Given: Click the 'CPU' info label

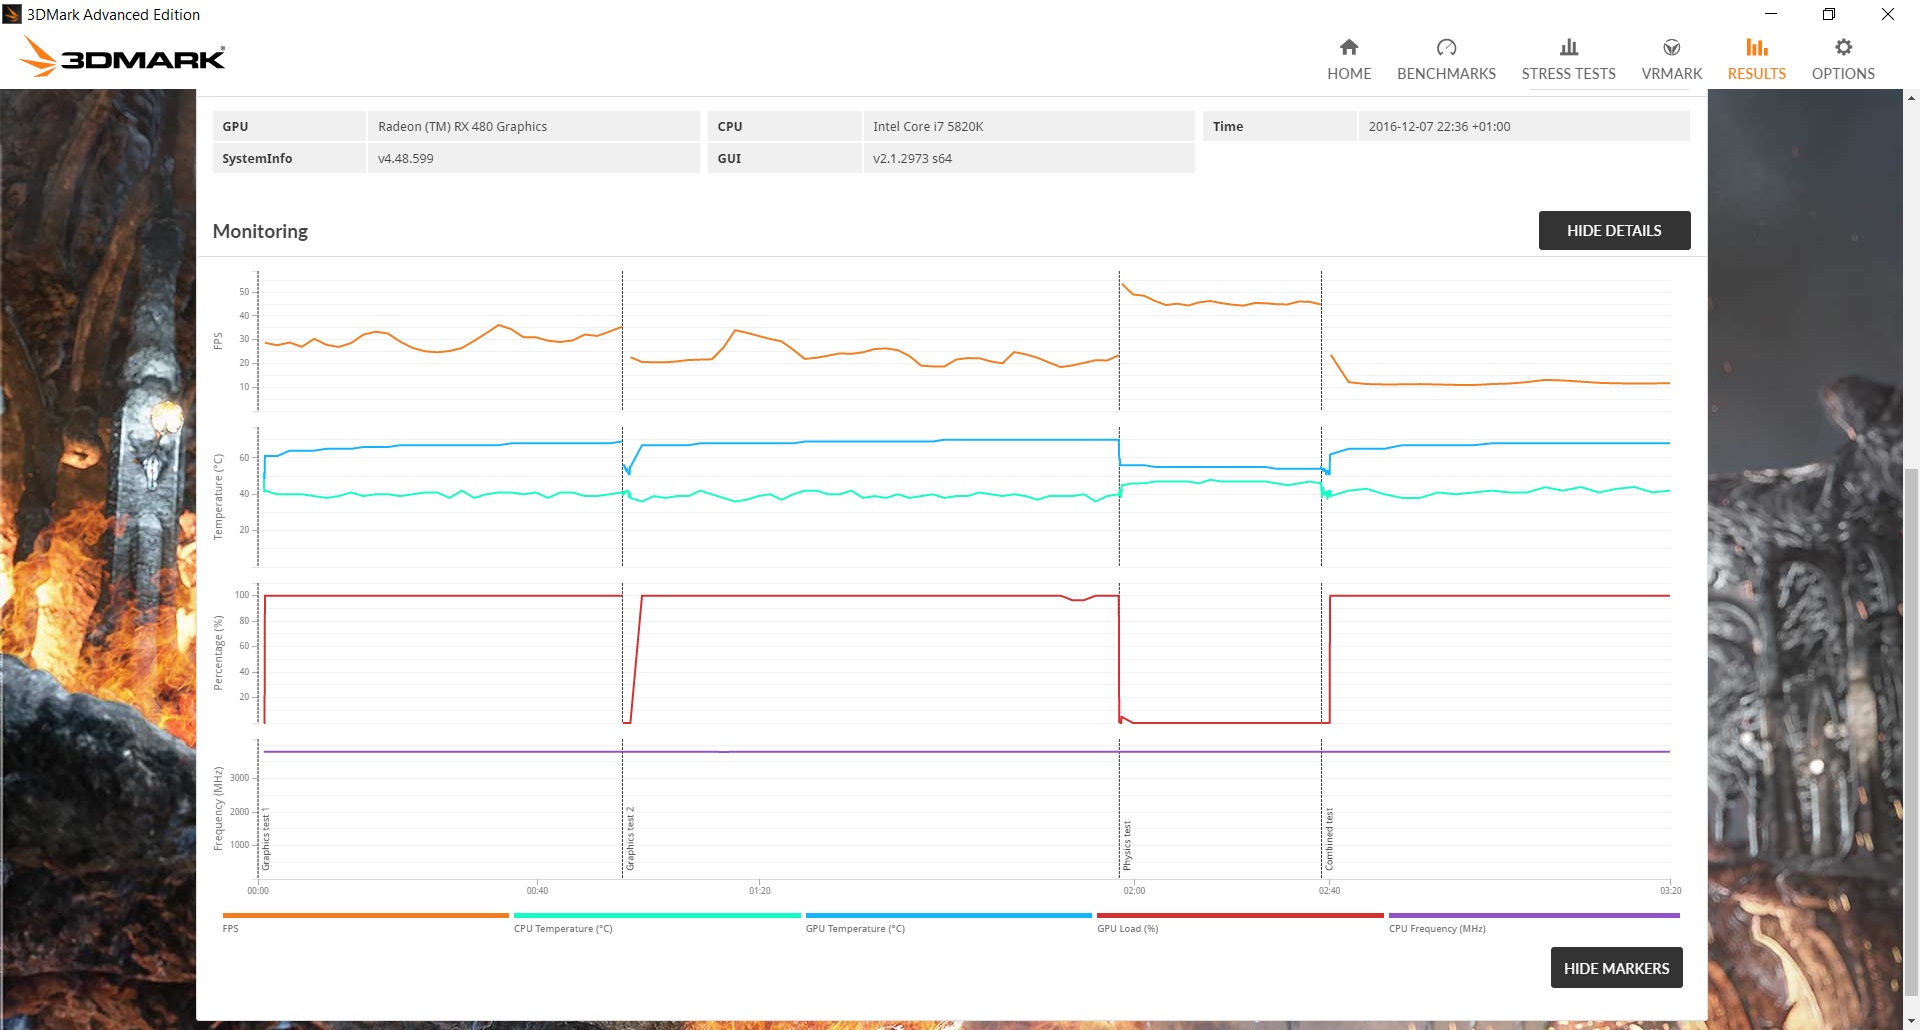Looking at the screenshot, I should pyautogui.click(x=730, y=126).
